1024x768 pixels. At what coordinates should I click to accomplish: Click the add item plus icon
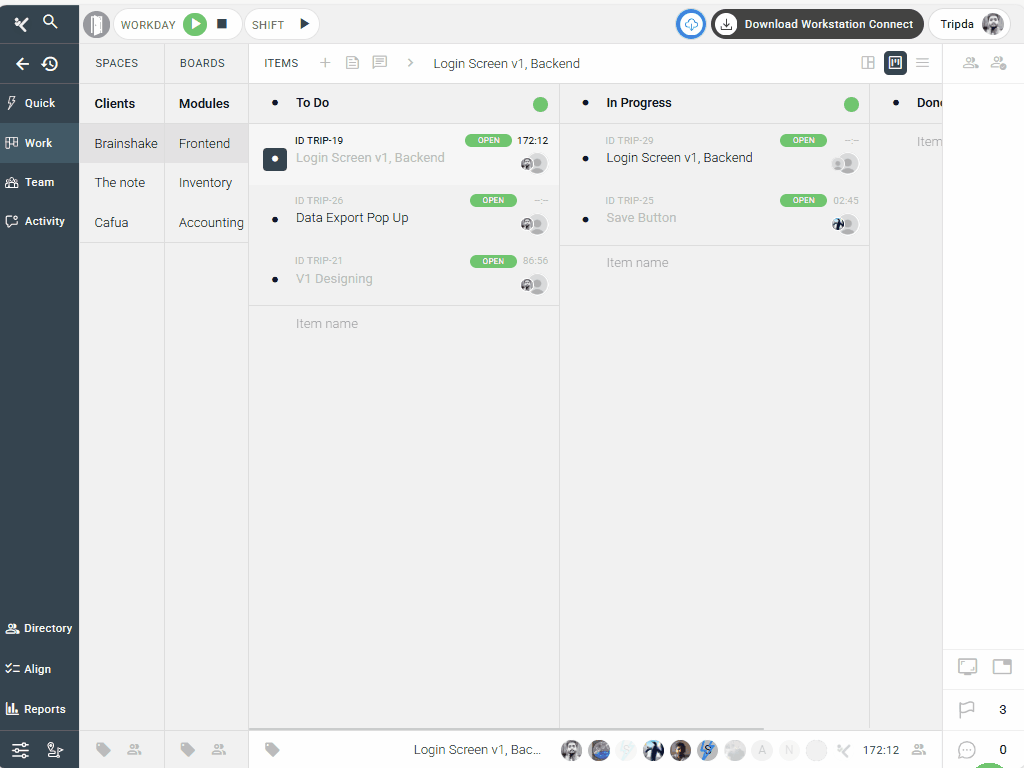pos(325,63)
